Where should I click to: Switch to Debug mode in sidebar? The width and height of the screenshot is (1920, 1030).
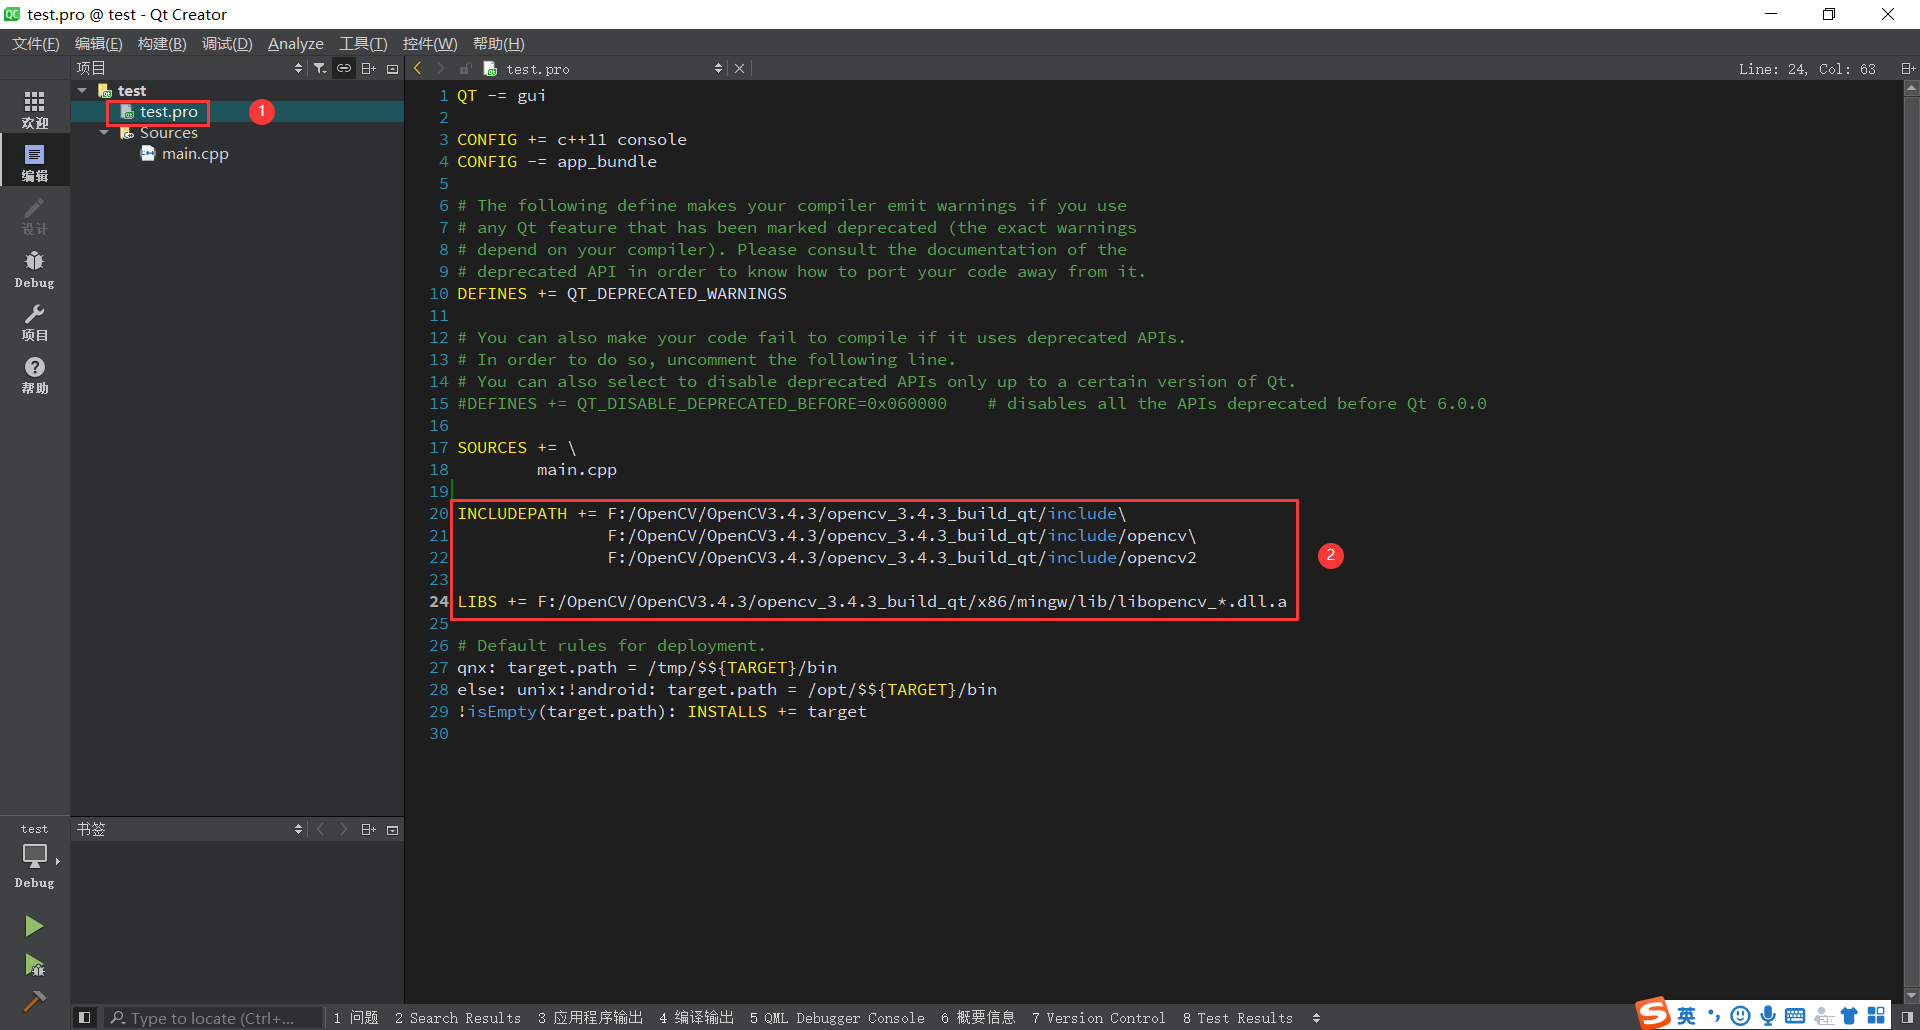point(35,268)
